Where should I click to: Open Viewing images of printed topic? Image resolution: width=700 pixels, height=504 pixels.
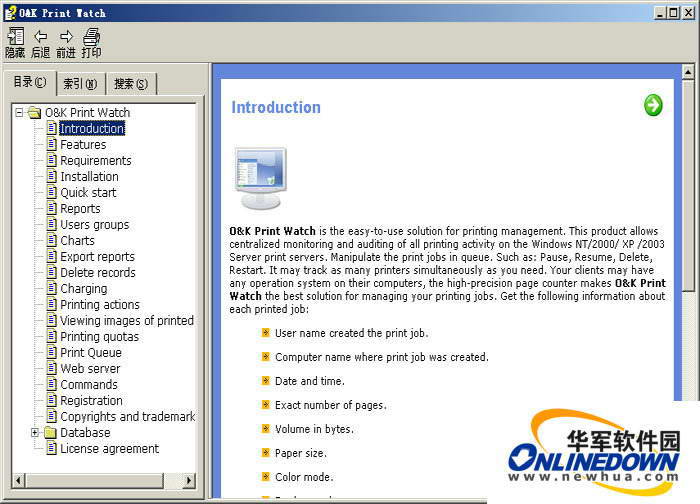pyautogui.click(x=127, y=321)
